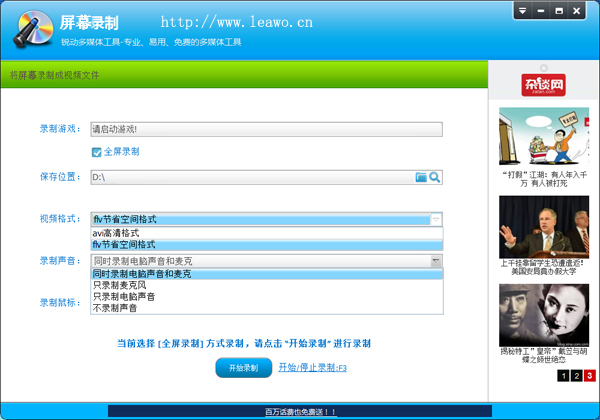600x420 pixels.
Task: Select avi高清格式 from the format list
Action: point(116,232)
